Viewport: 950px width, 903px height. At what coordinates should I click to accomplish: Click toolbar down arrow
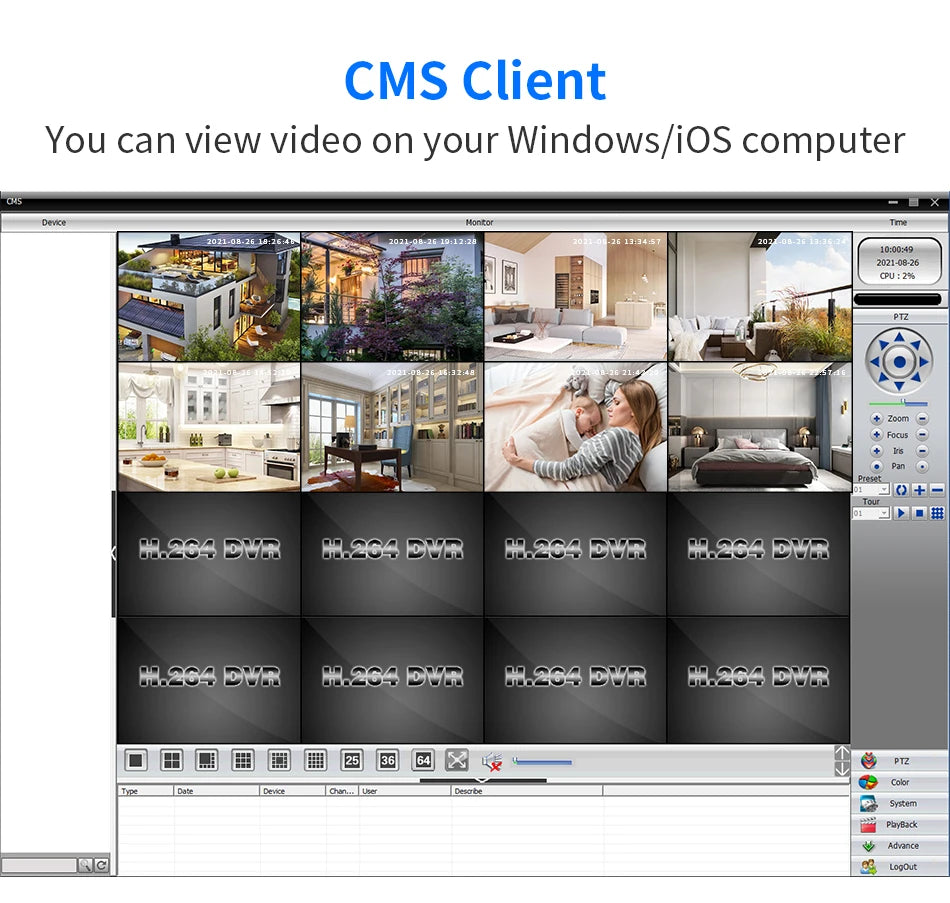842,769
